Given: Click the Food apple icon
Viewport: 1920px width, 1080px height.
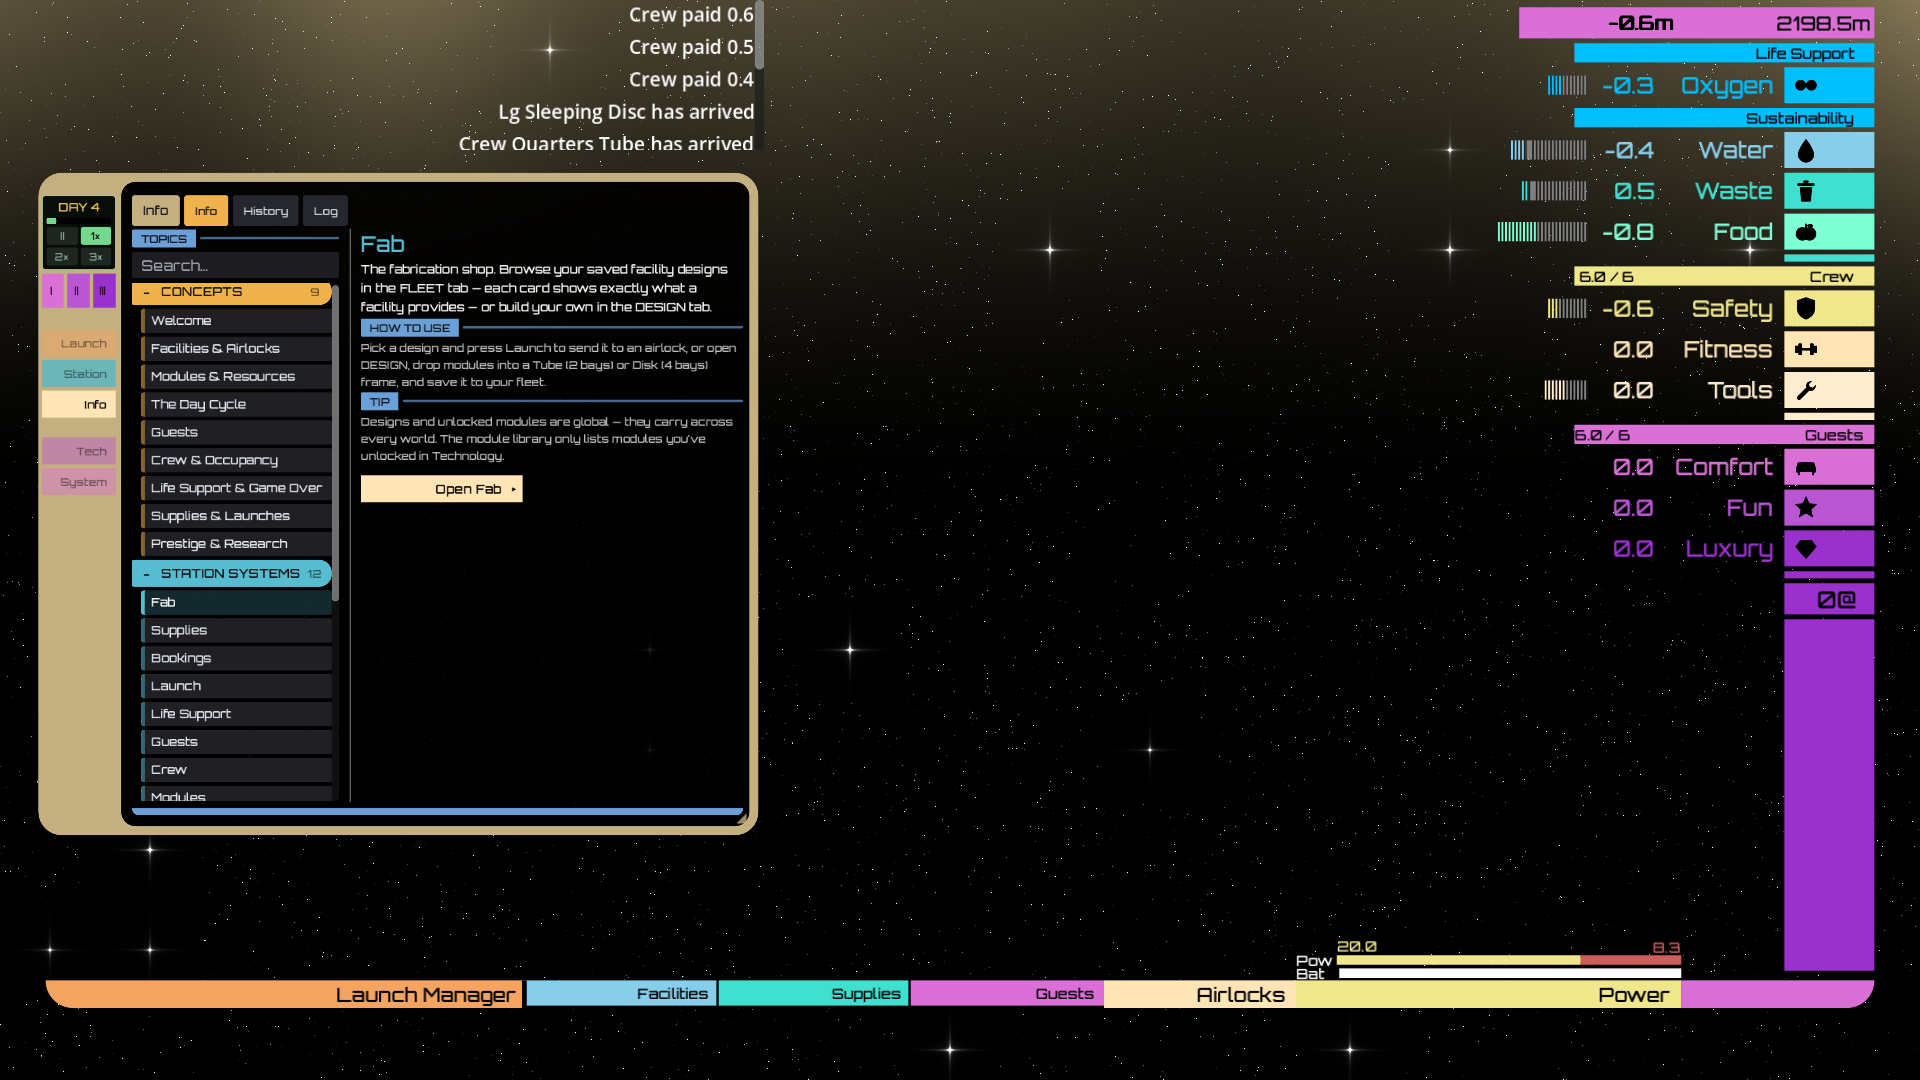Looking at the screenshot, I should [1806, 232].
